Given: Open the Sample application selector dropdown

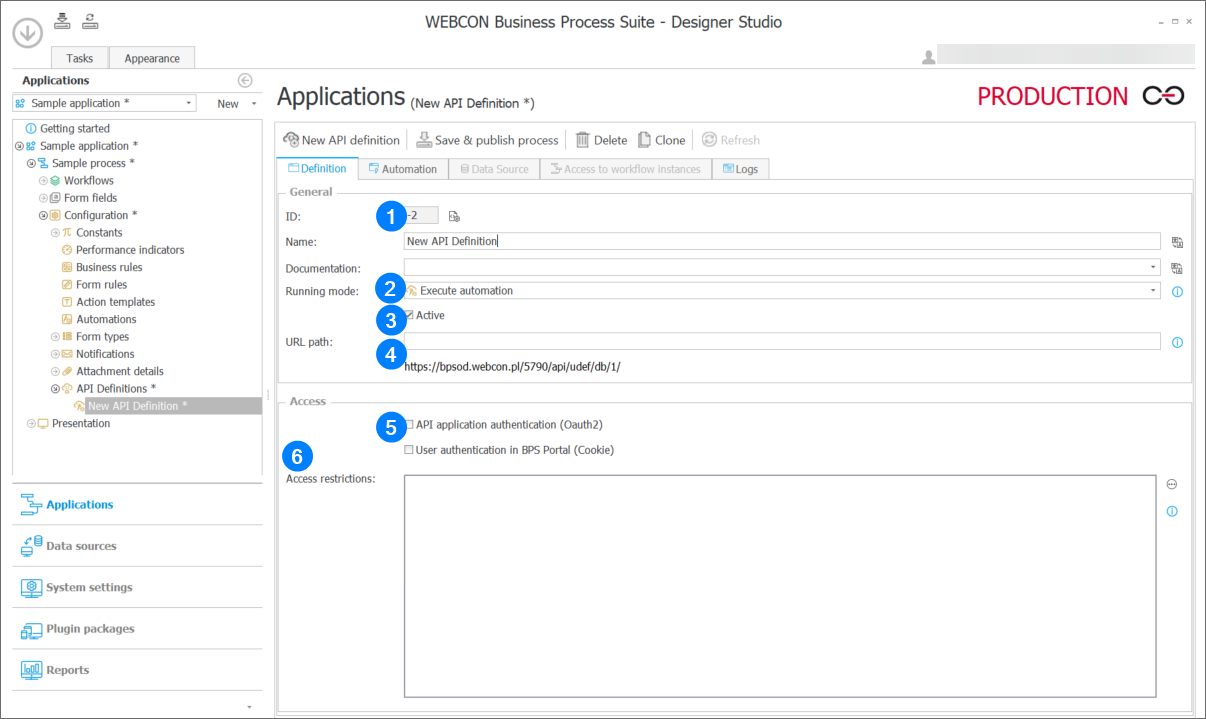Looking at the screenshot, I should [189, 103].
